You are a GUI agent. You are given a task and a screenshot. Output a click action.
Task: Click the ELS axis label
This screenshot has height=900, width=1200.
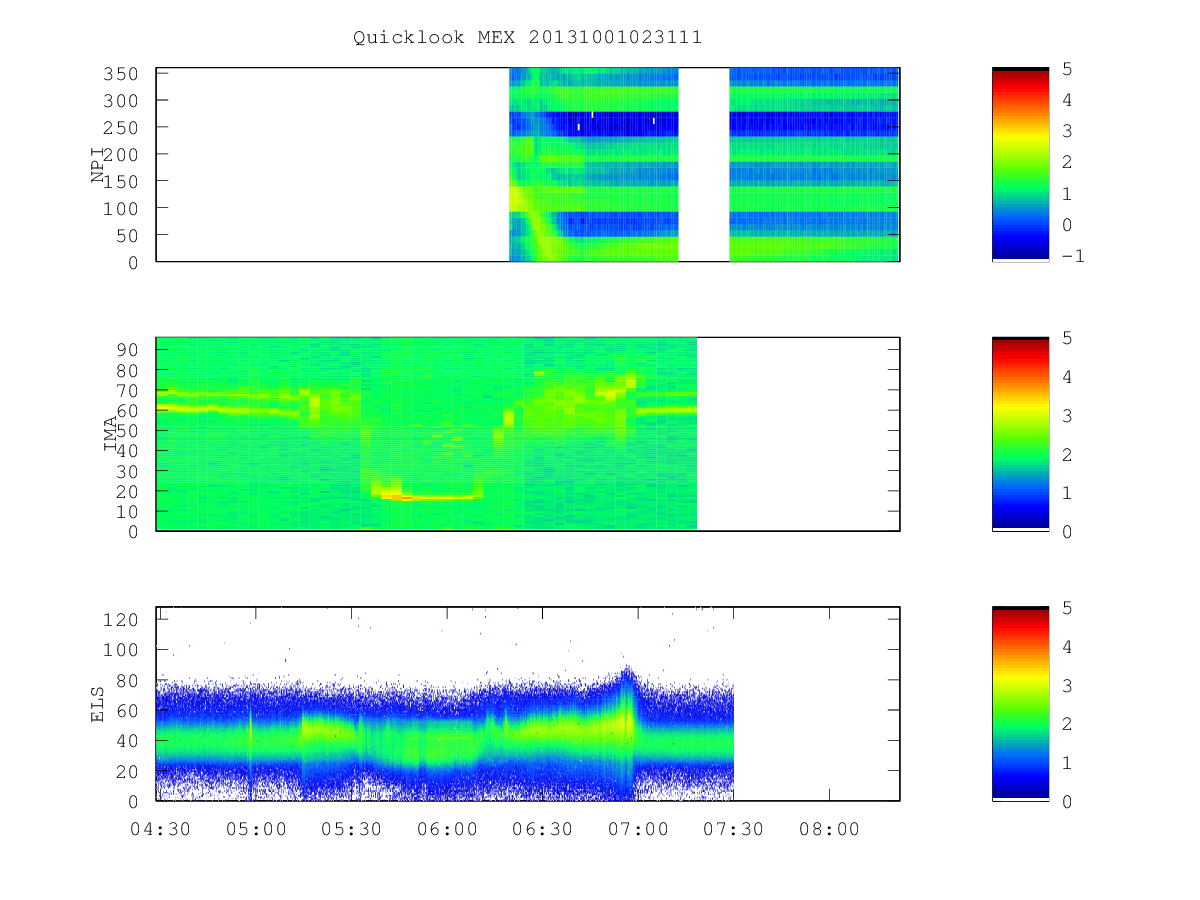coord(98,704)
